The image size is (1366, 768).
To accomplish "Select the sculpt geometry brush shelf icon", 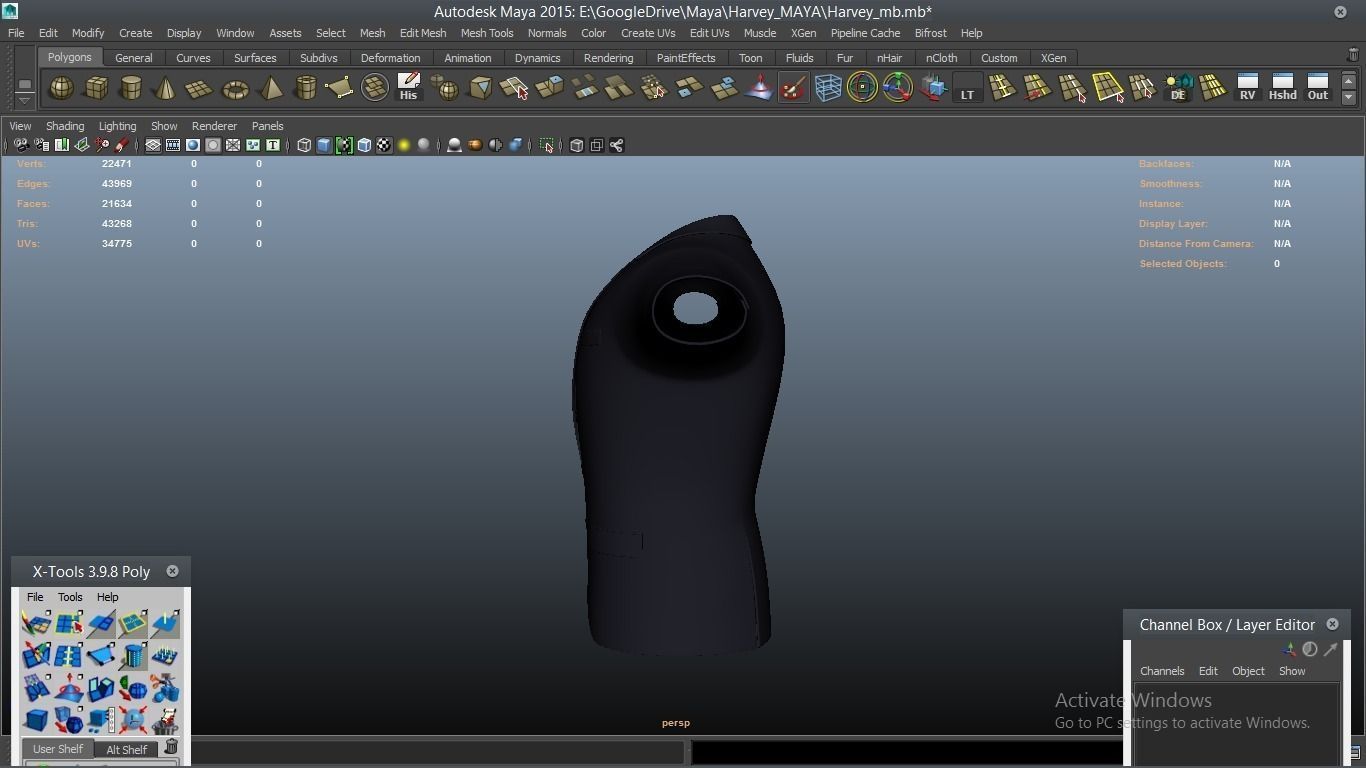I will click(793, 88).
